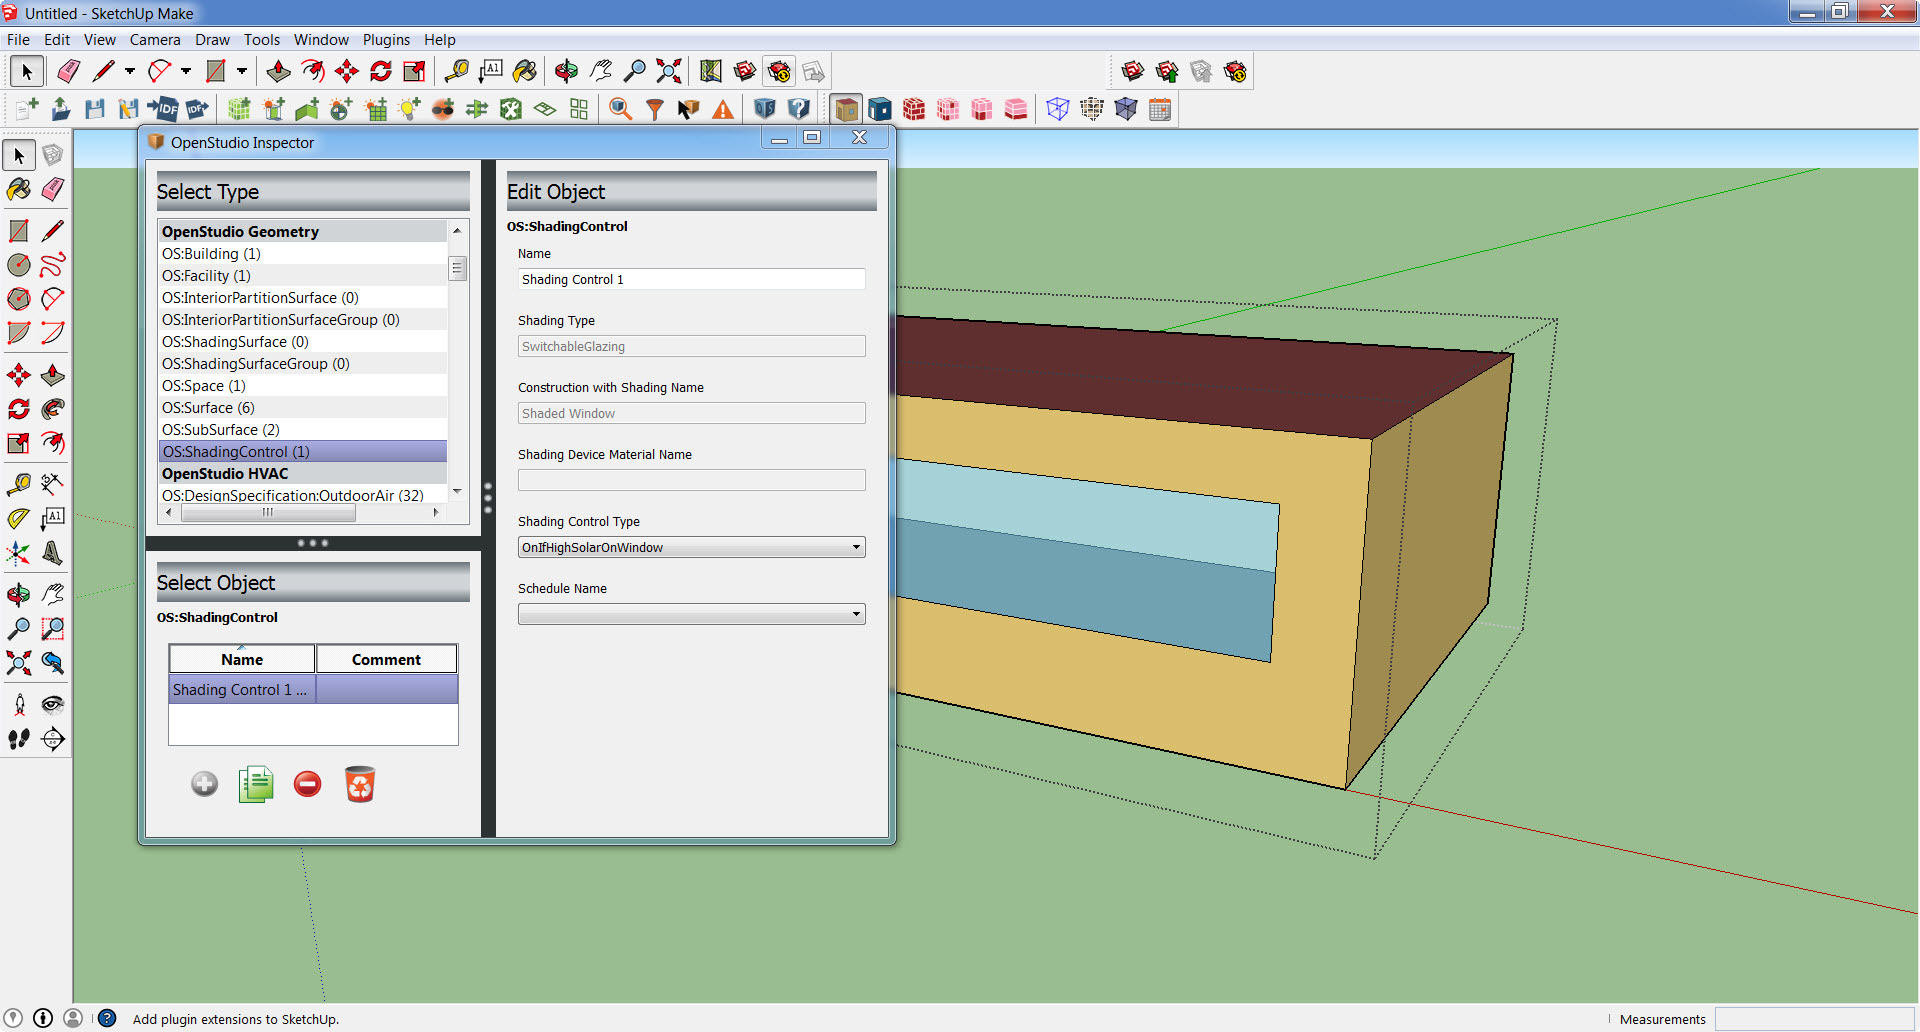Viewport: 1920px width, 1032px height.
Task: Open the Plugins menu
Action: (386, 40)
